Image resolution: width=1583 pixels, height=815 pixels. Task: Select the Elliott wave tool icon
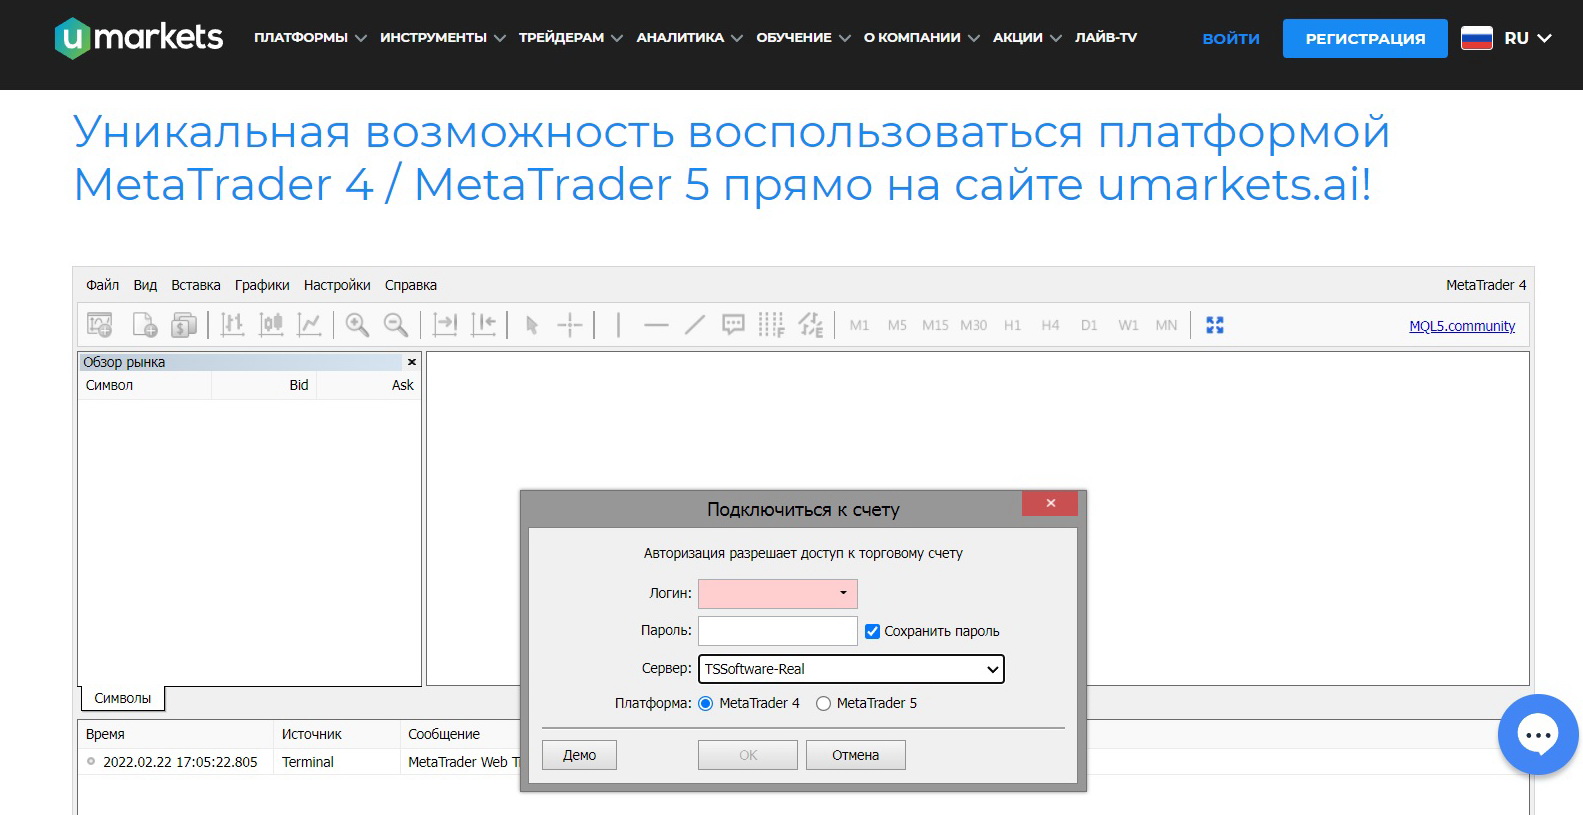811,325
